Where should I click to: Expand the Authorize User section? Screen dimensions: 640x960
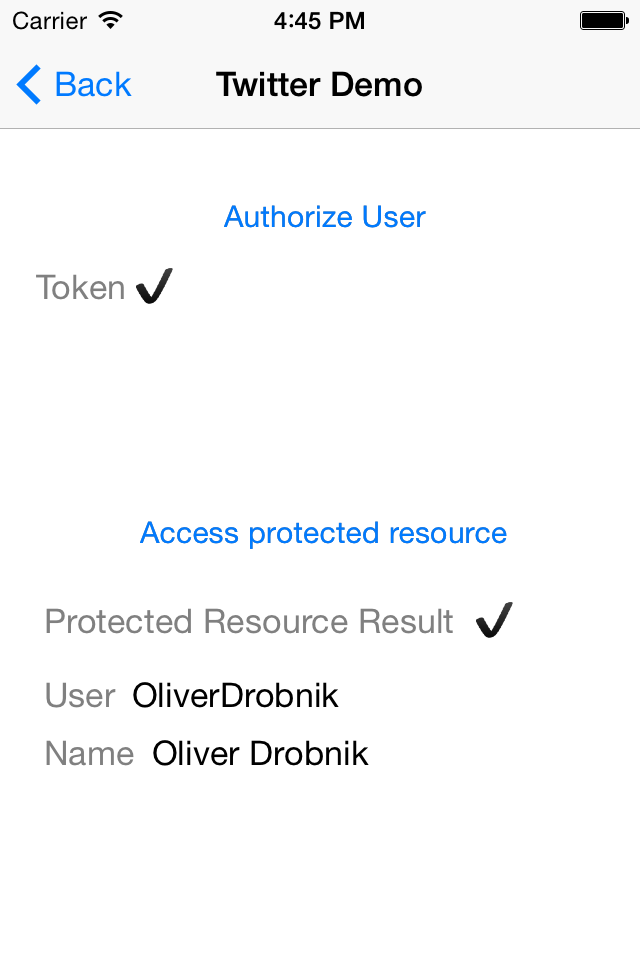324,216
